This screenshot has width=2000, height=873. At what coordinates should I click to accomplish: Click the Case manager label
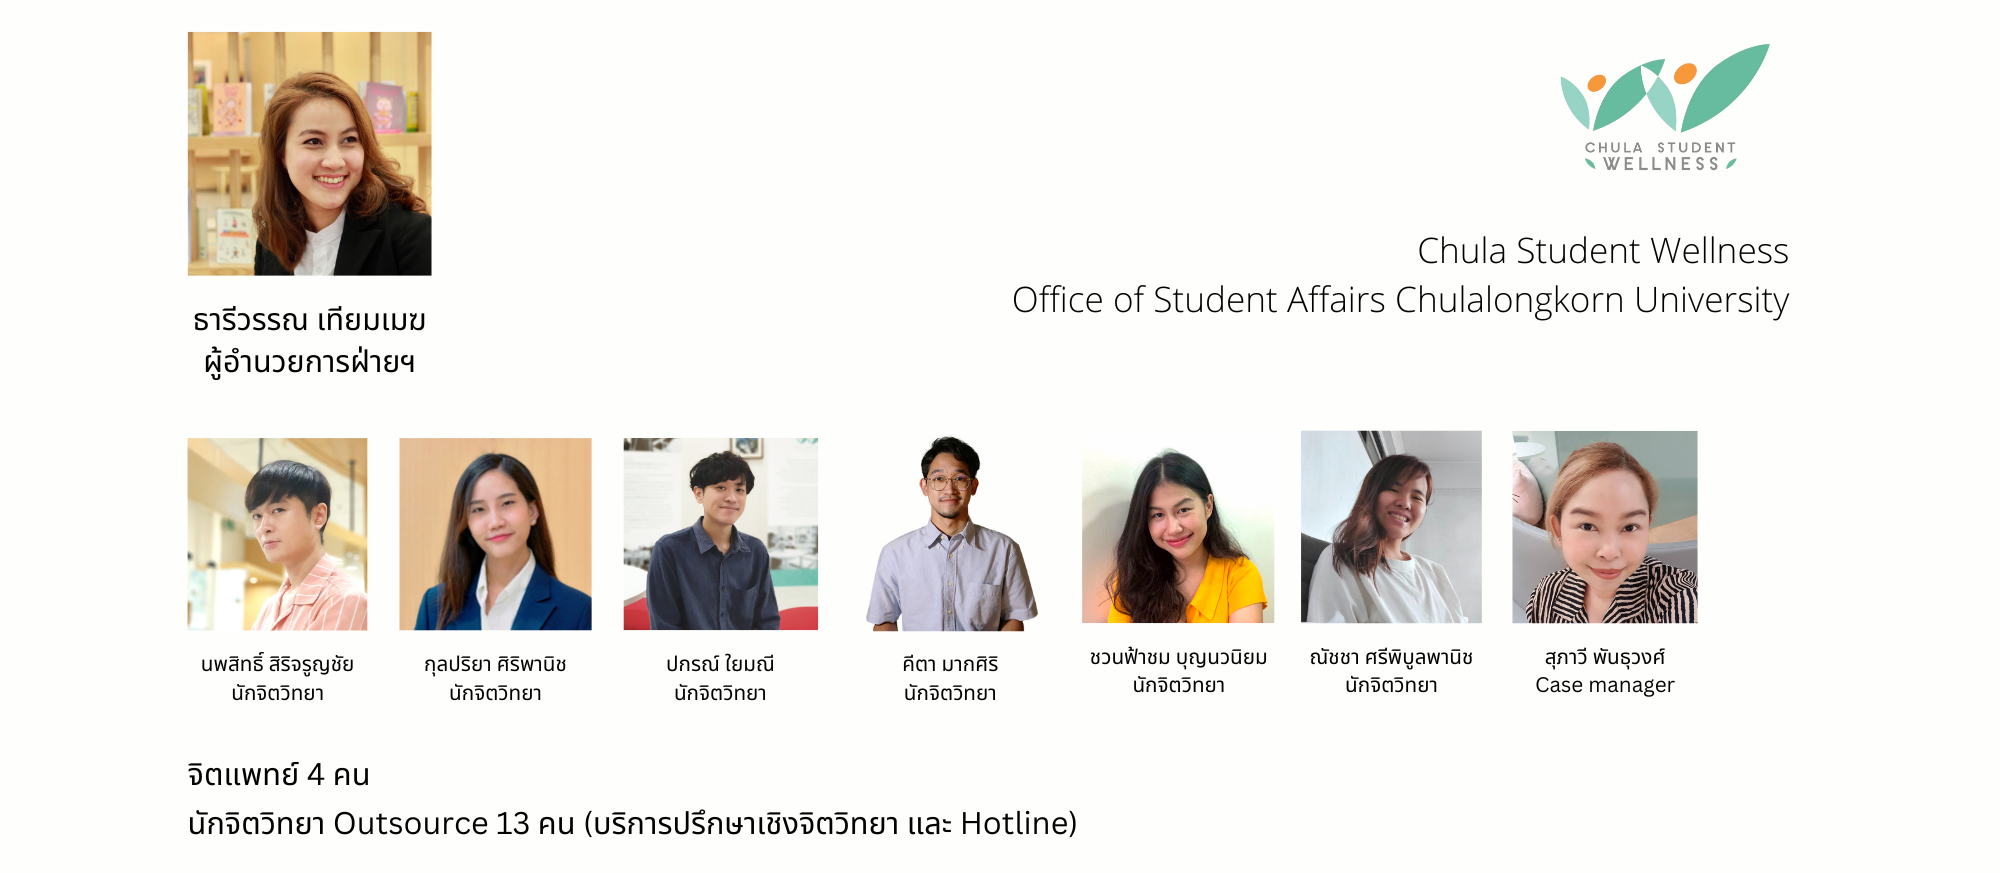pos(1604,686)
